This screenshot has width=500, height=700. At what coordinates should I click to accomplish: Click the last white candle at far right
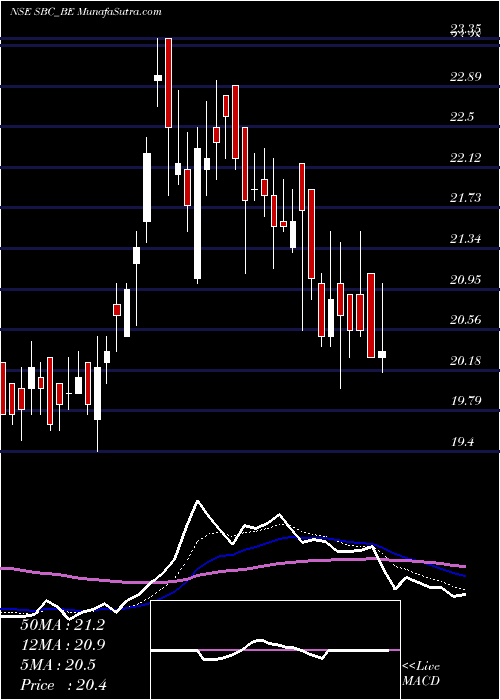coord(382,354)
